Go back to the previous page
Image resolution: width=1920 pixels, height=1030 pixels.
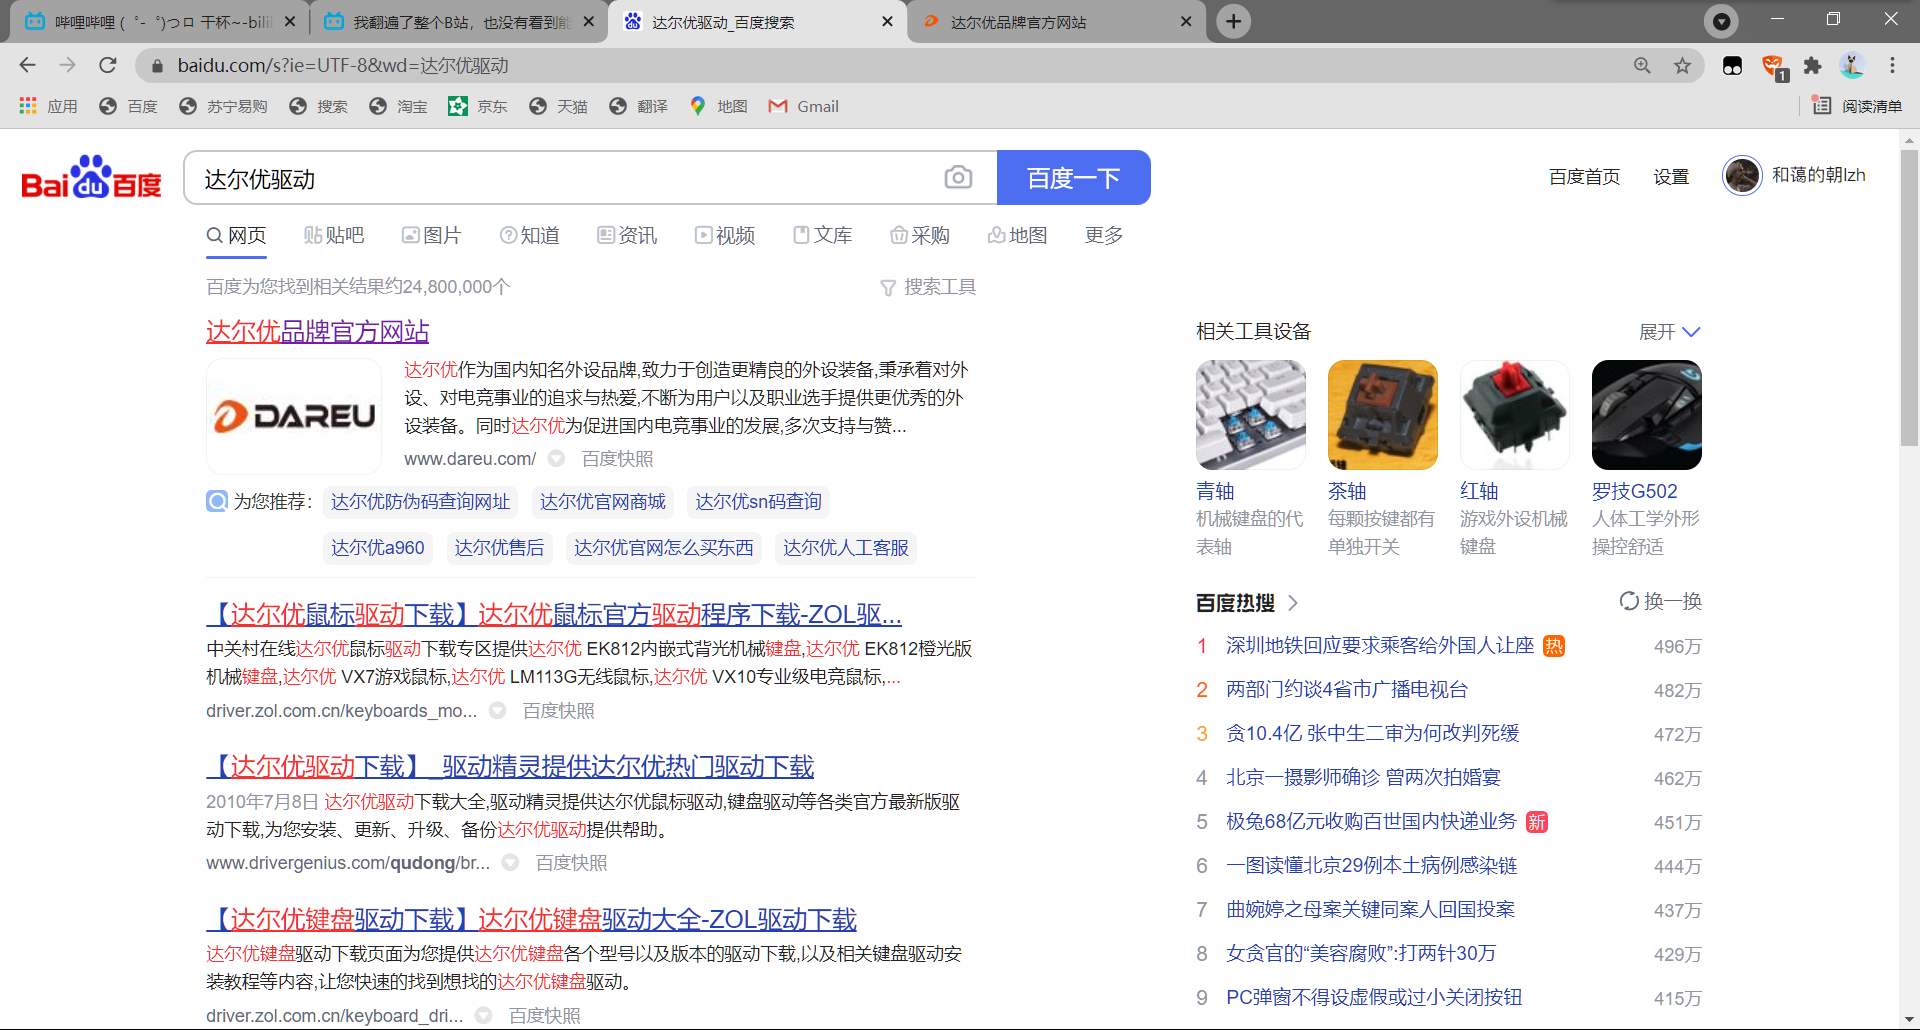27,65
